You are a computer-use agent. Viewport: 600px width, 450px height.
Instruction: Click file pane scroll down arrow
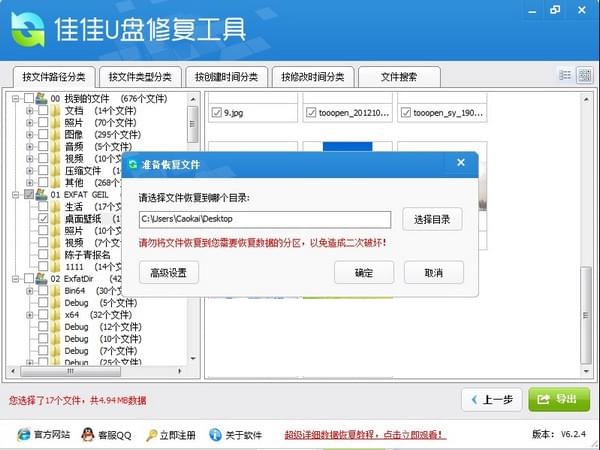coord(586,371)
